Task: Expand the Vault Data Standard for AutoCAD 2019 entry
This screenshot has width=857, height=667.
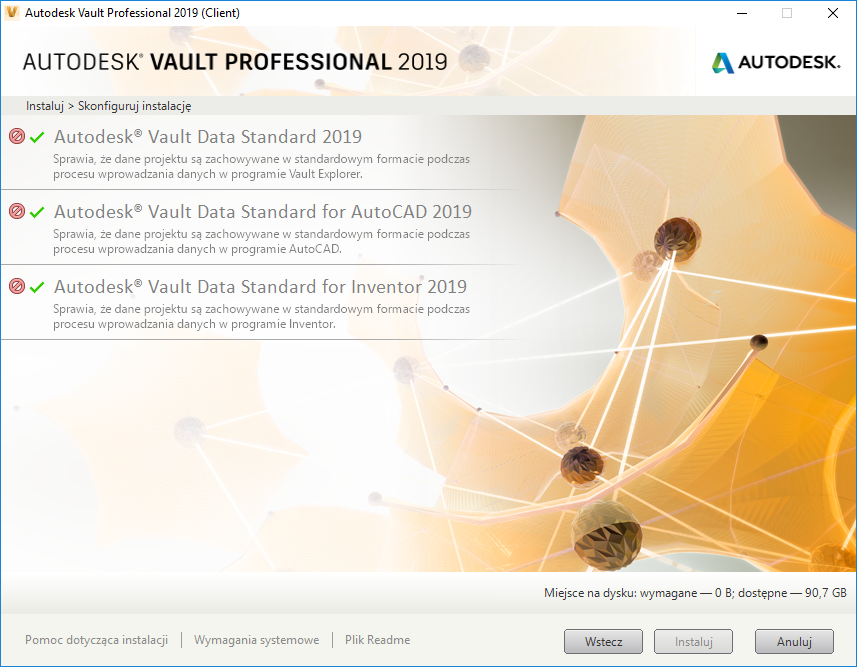Action: [262, 212]
